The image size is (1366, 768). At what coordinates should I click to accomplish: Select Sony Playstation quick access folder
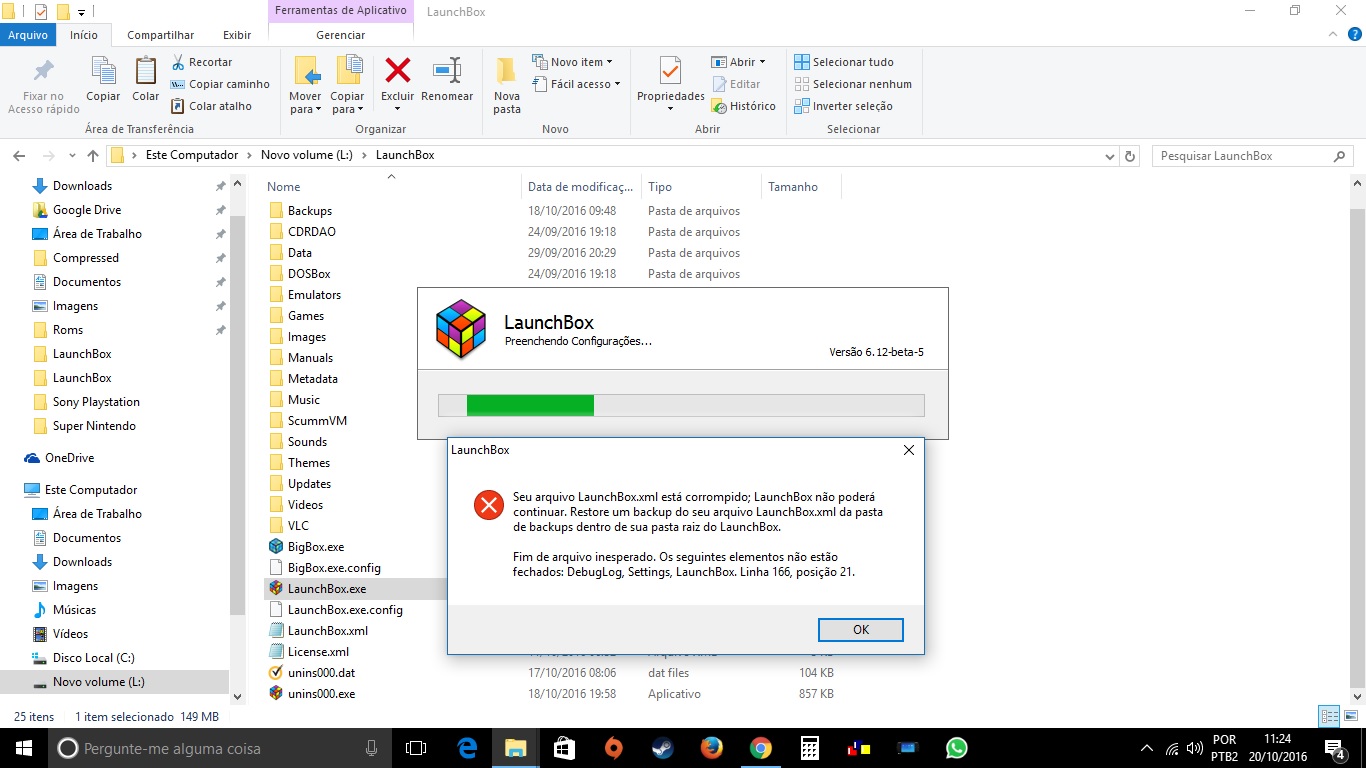click(96, 402)
